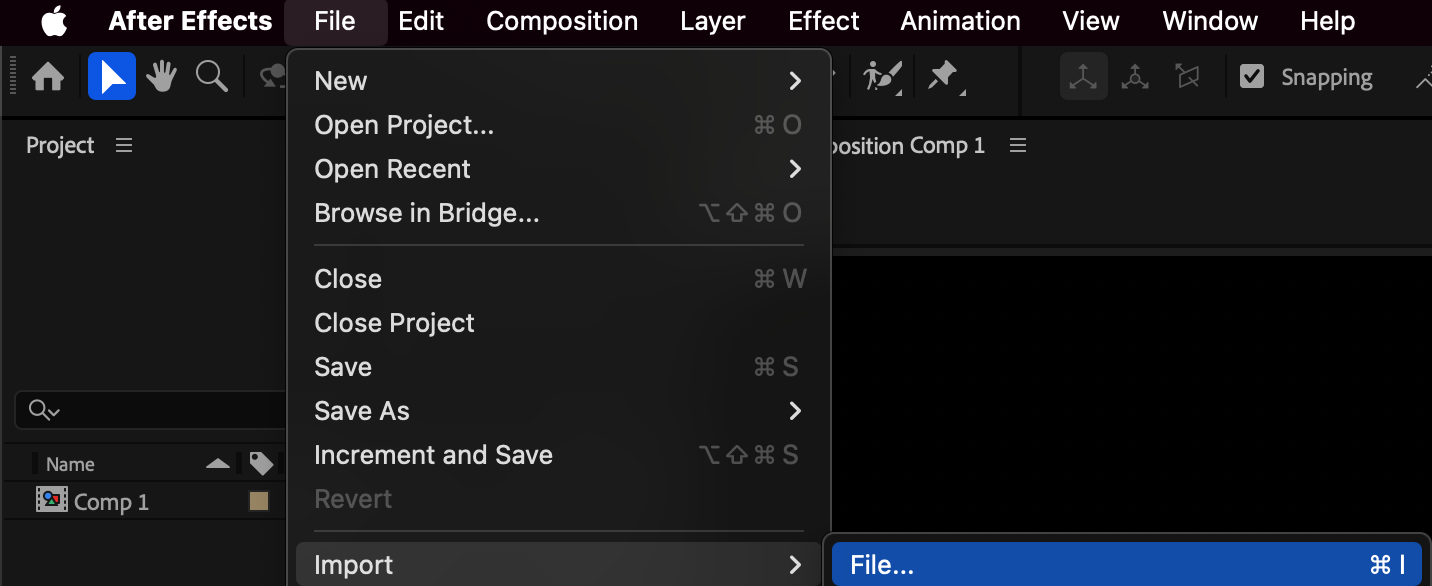Click the Project panel search field
The height and width of the screenshot is (586, 1432).
pyautogui.click(x=150, y=410)
